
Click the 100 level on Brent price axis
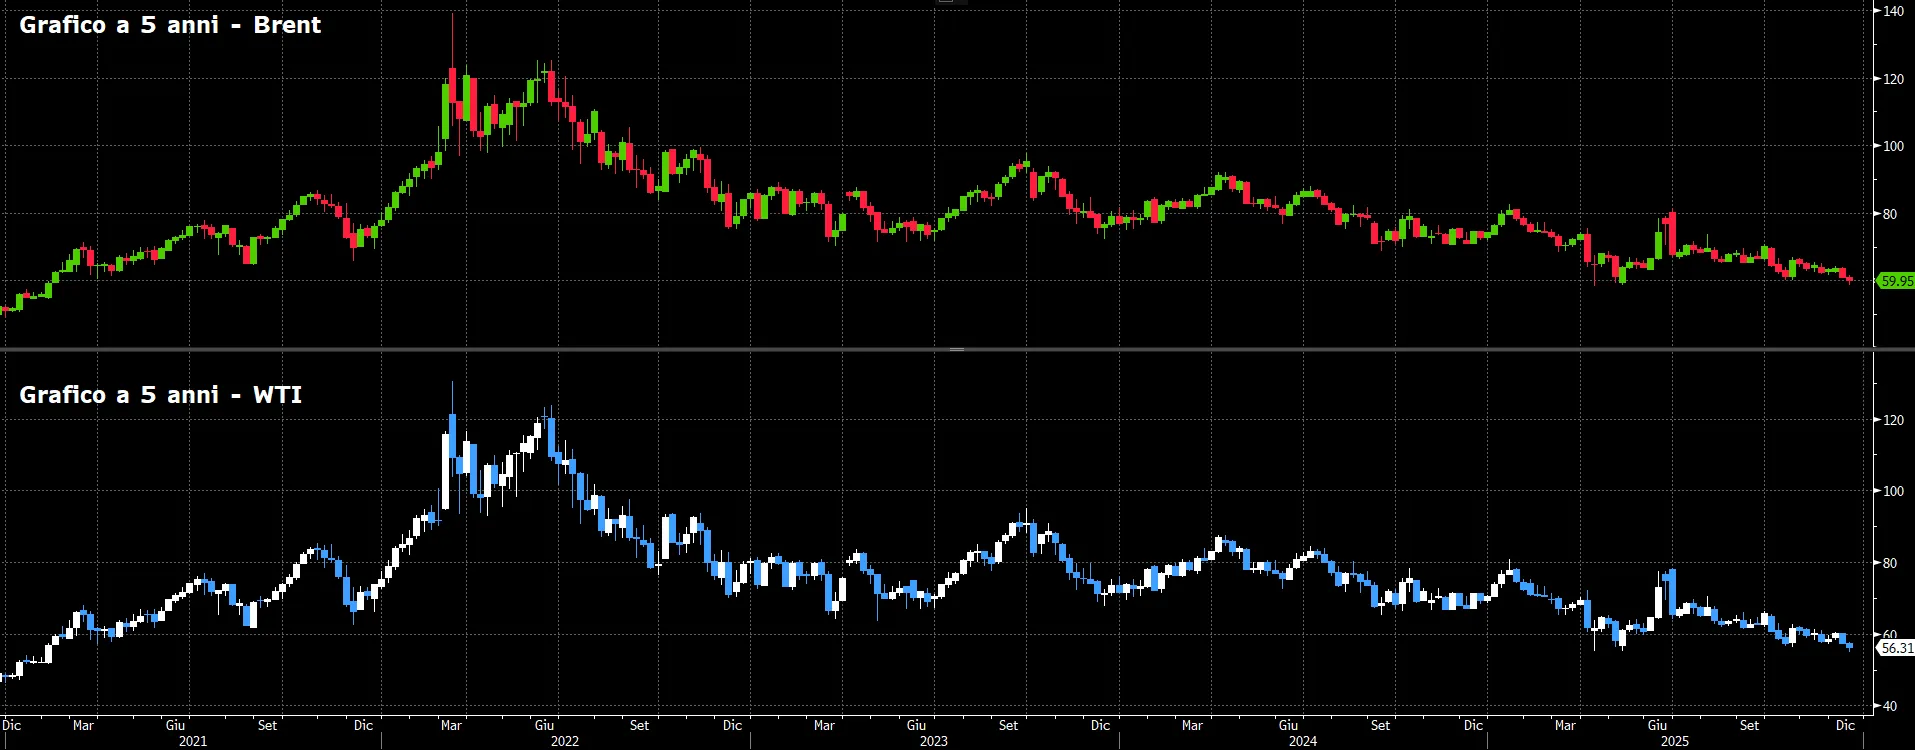point(1893,146)
